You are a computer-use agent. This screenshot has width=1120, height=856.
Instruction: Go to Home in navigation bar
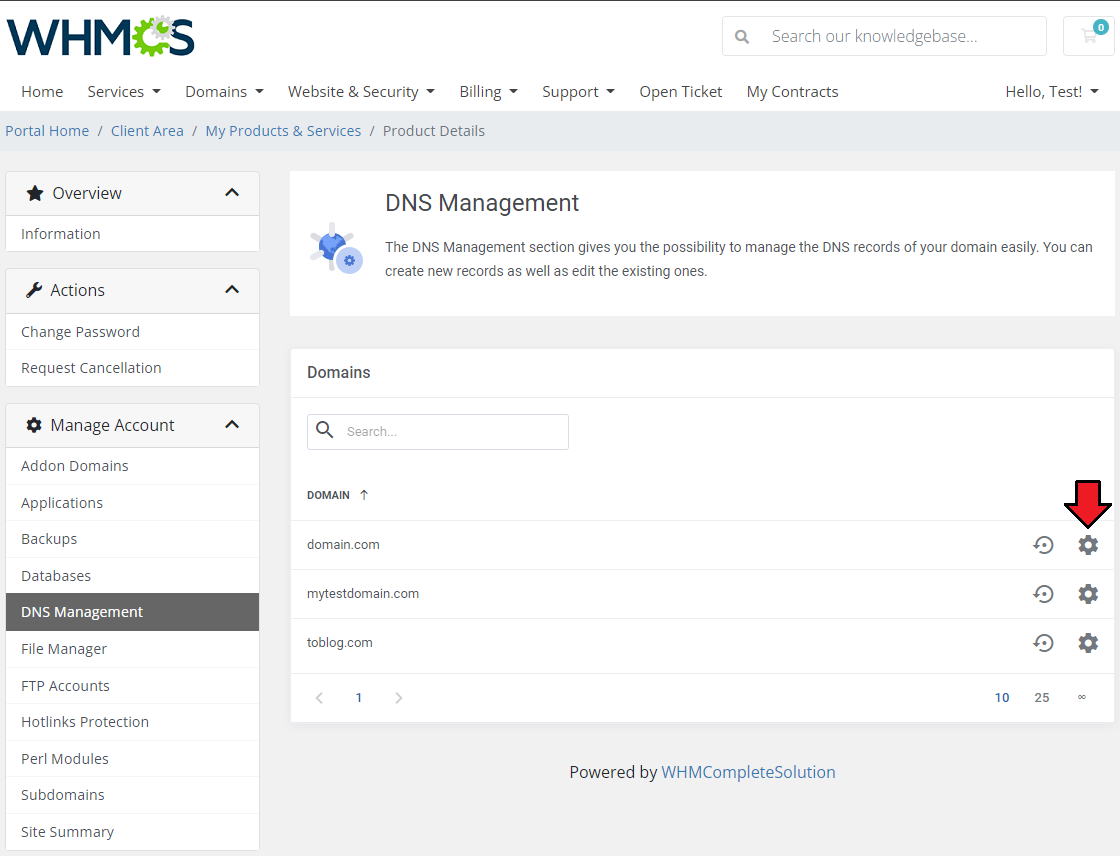click(x=42, y=91)
